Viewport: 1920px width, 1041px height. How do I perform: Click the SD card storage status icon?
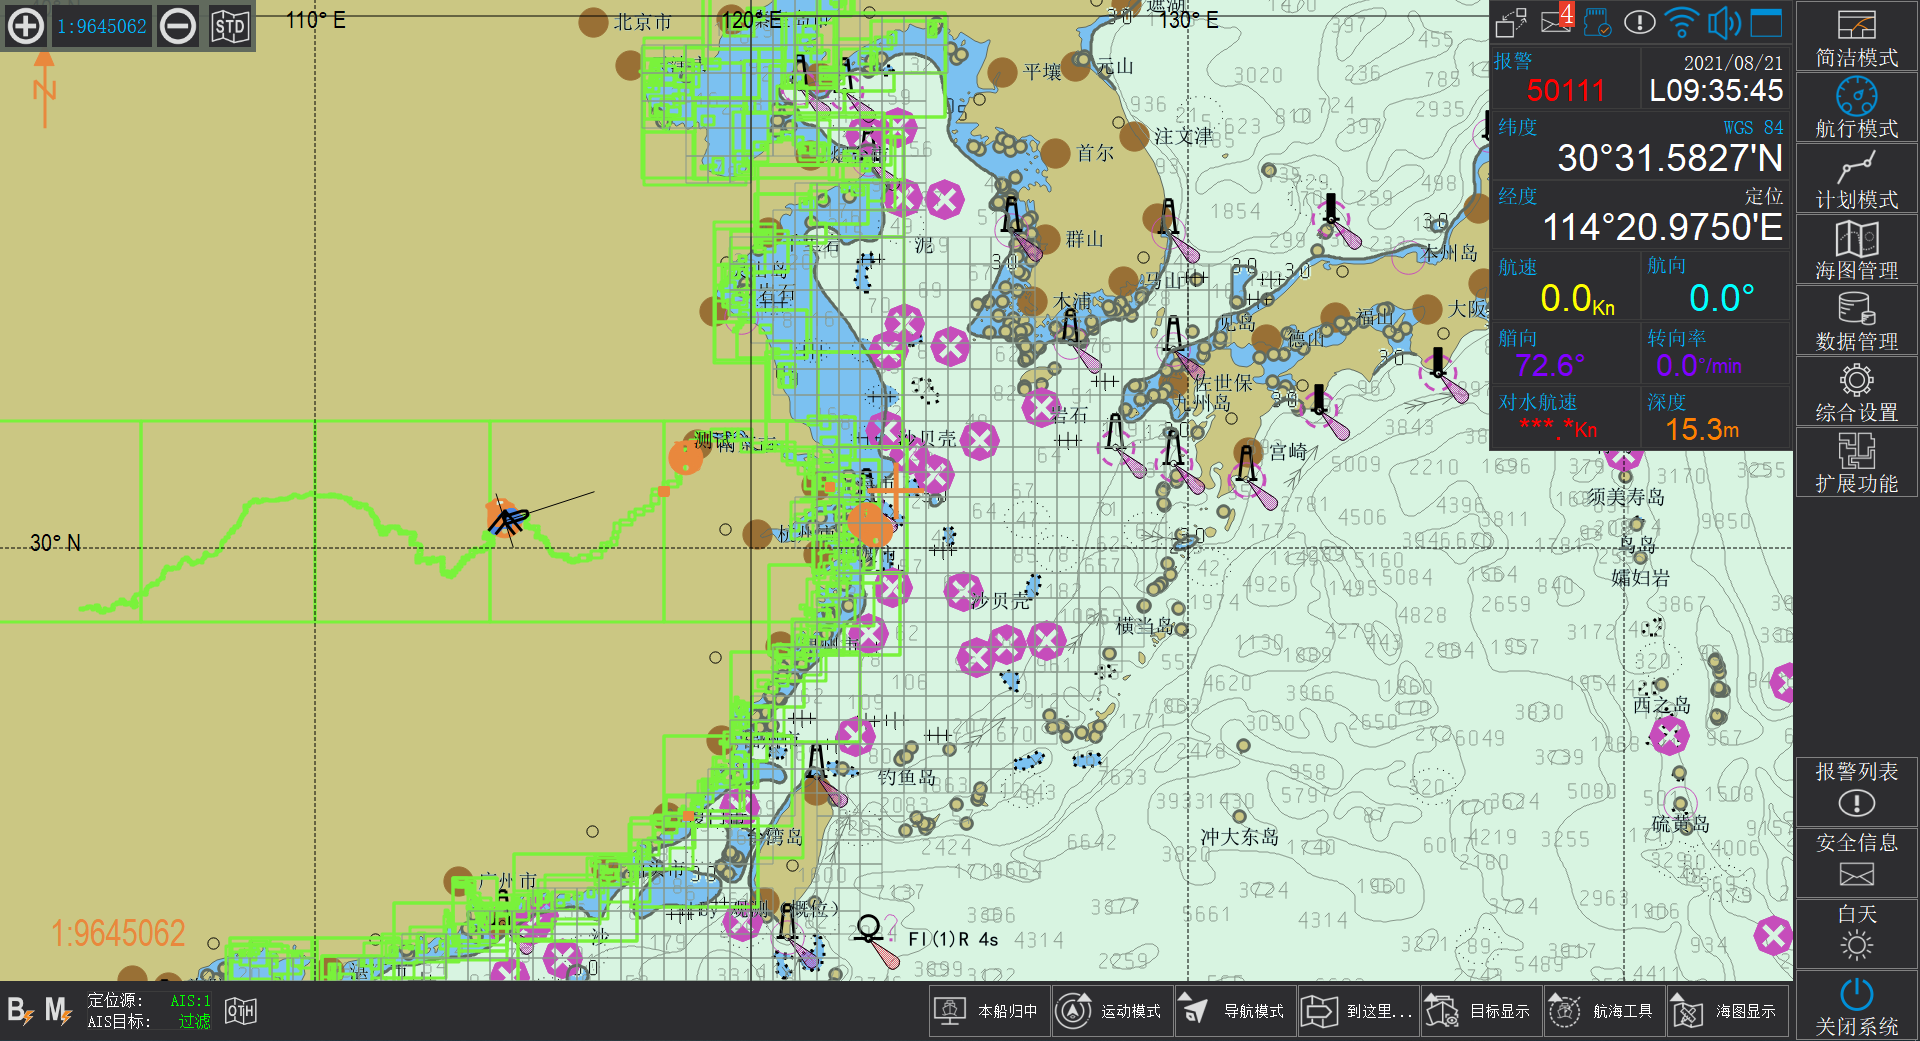tap(1598, 21)
